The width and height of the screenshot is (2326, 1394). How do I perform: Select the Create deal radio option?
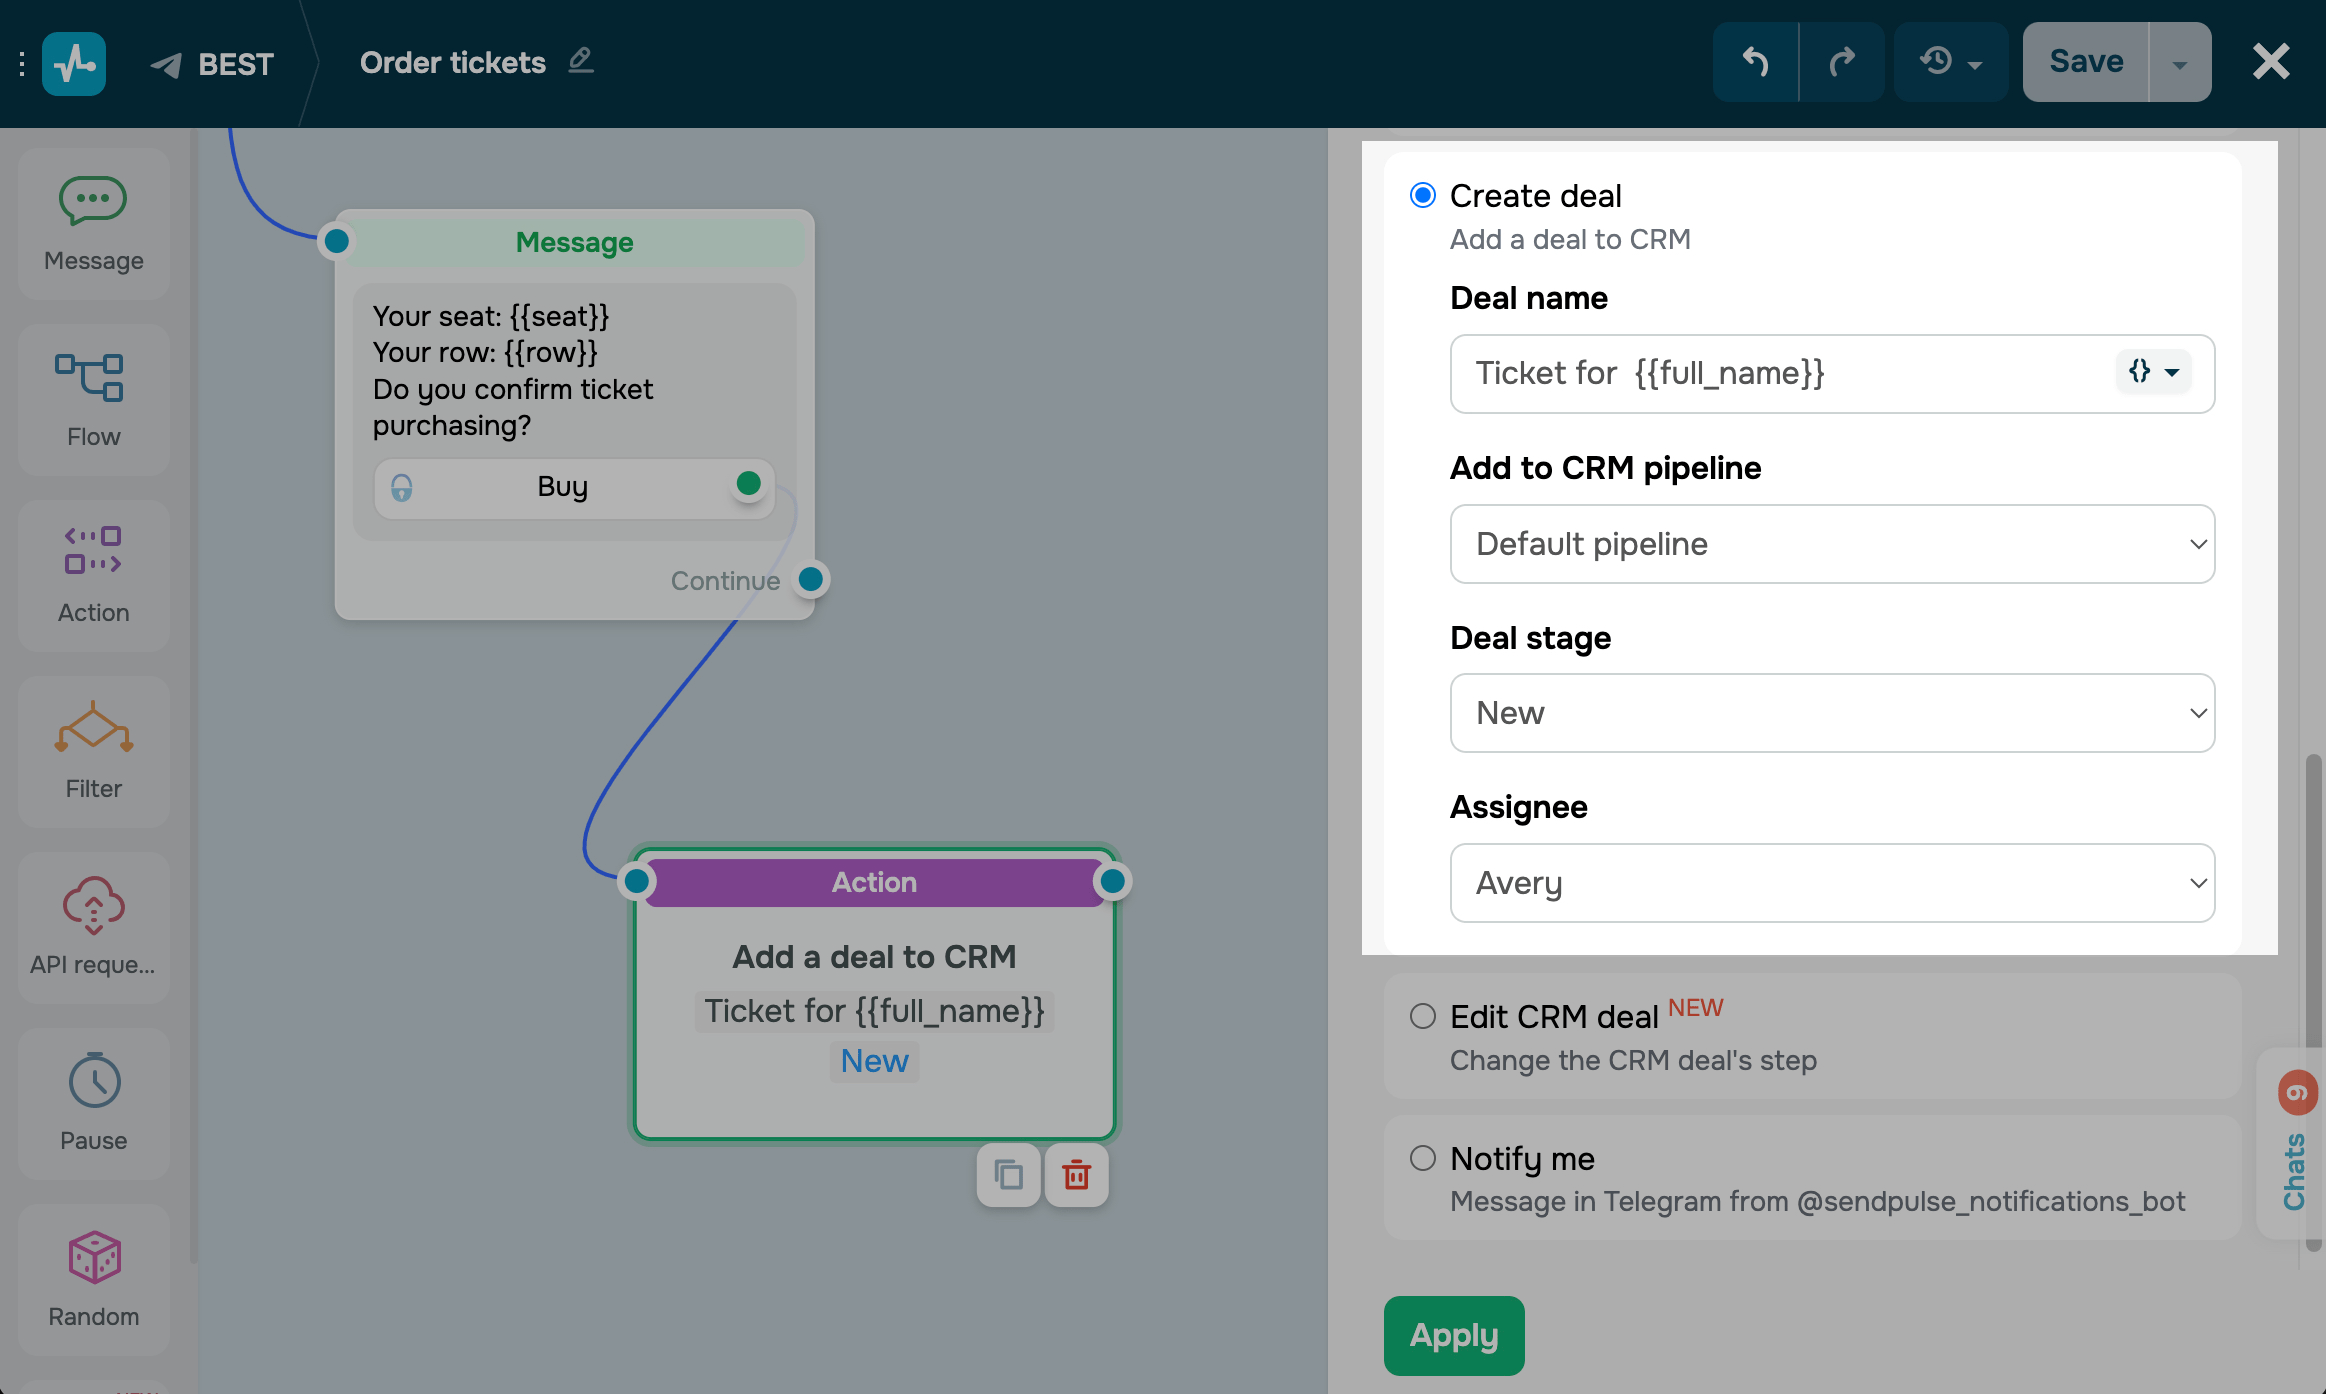tap(1422, 195)
